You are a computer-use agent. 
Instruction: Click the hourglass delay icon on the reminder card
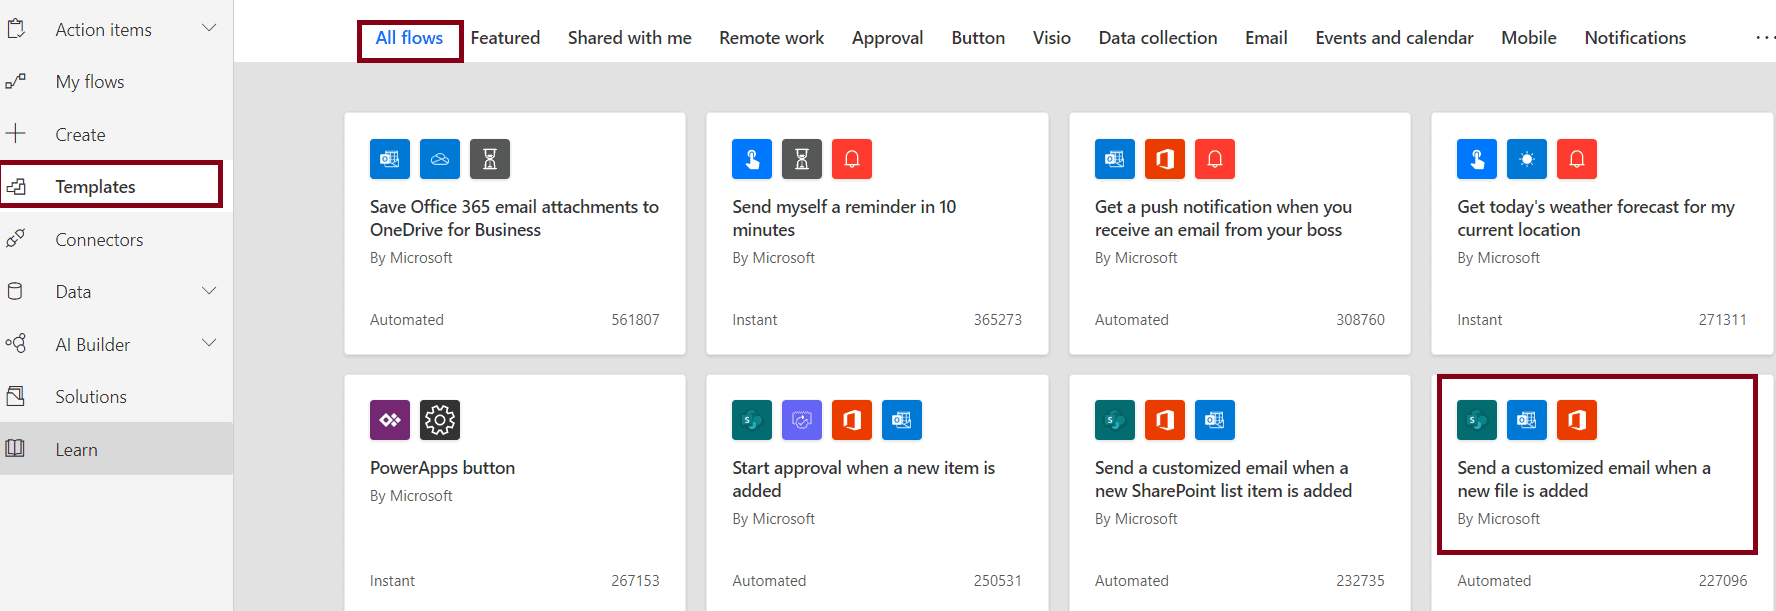[802, 159]
